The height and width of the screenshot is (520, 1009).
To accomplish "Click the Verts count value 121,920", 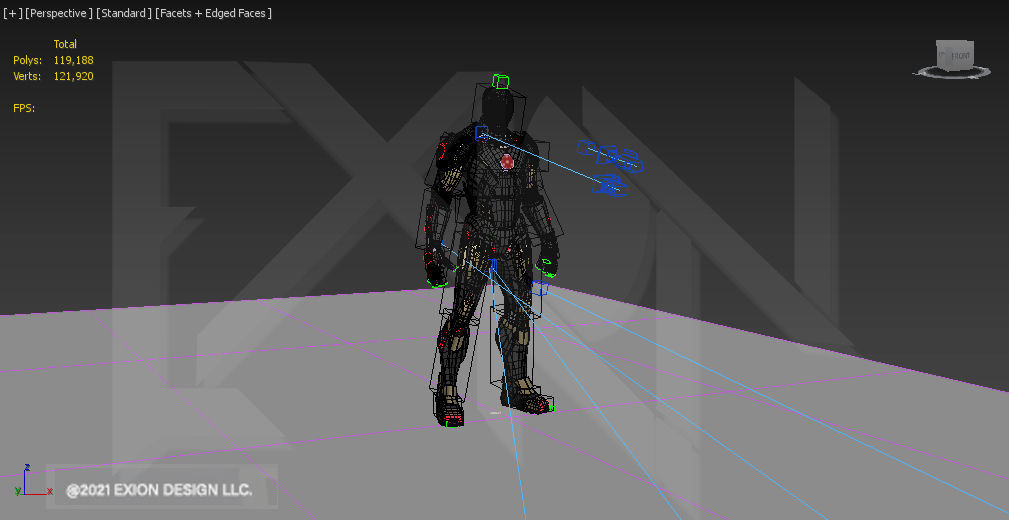I will pos(73,77).
